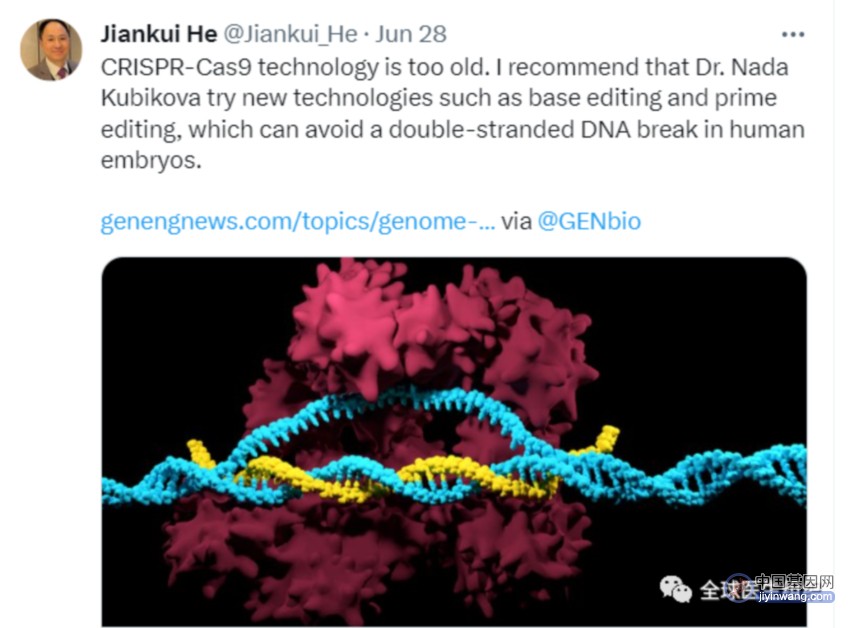The height and width of the screenshot is (628, 850).
Task: Open the three-dot more options menu
Action: point(793,34)
